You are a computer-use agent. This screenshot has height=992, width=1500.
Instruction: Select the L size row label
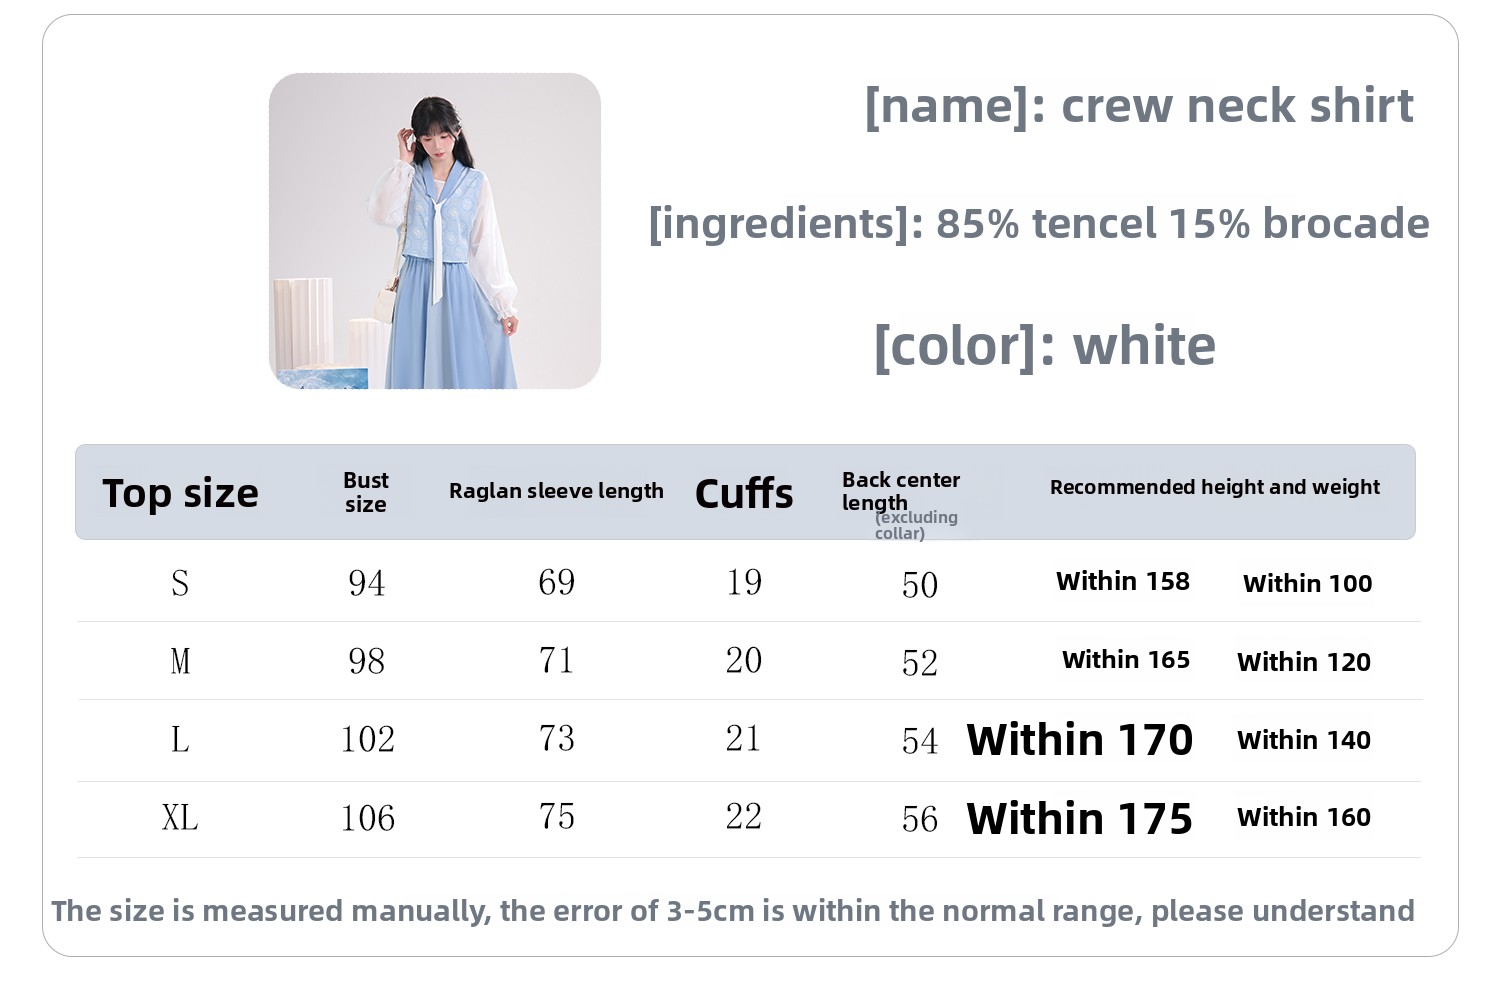click(180, 739)
